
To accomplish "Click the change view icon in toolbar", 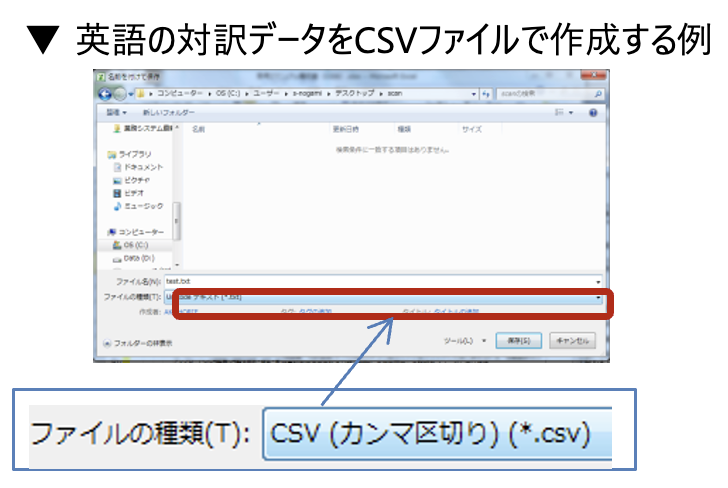I will tap(559, 112).
